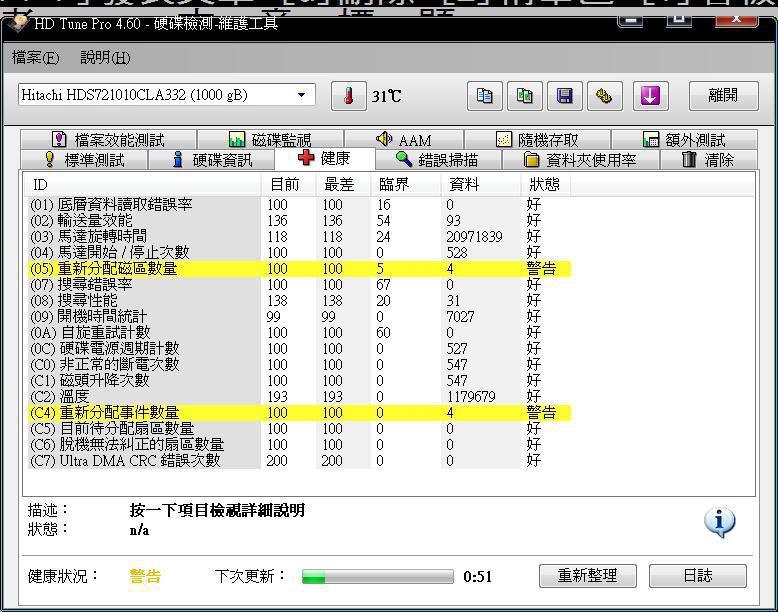This screenshot has height=612, width=778.
Task: Select row (0A) 自旋重試計數
Action: [299, 332]
